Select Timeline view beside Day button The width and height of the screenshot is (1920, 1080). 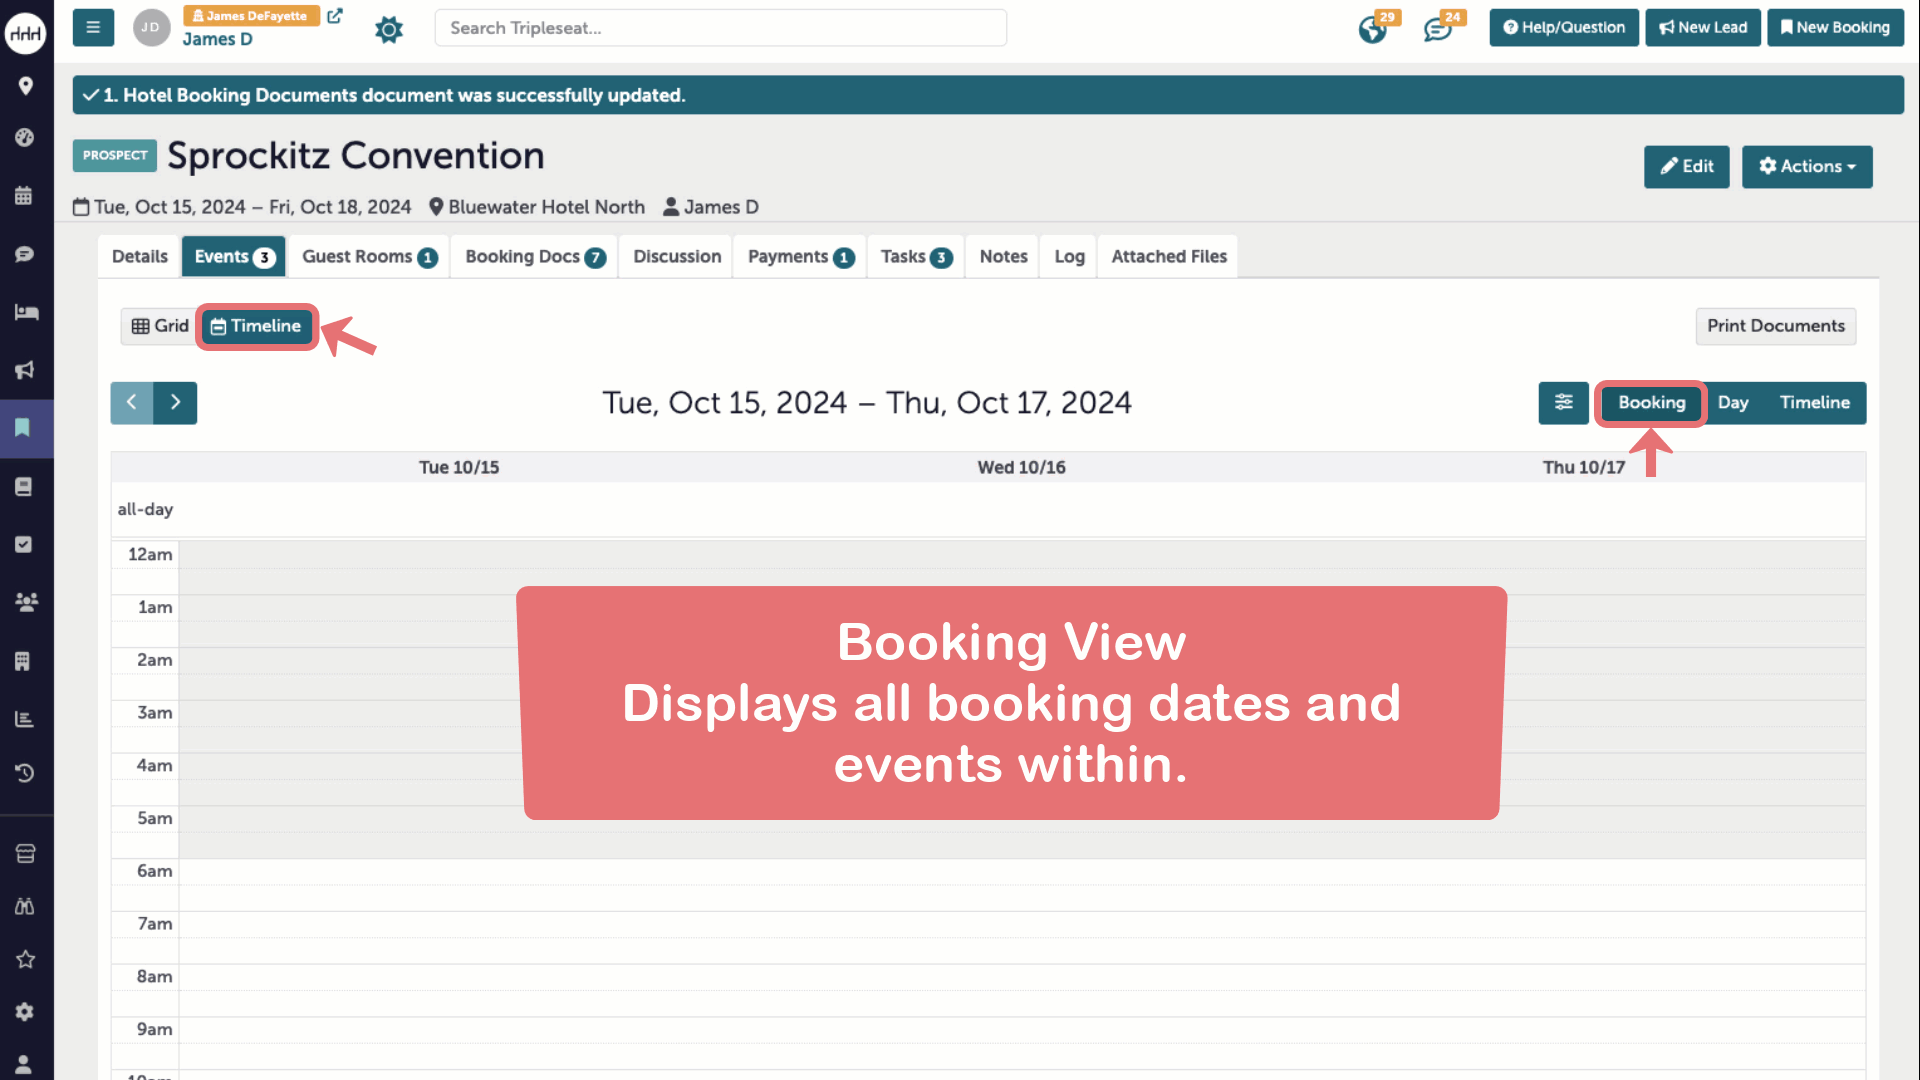point(1814,403)
